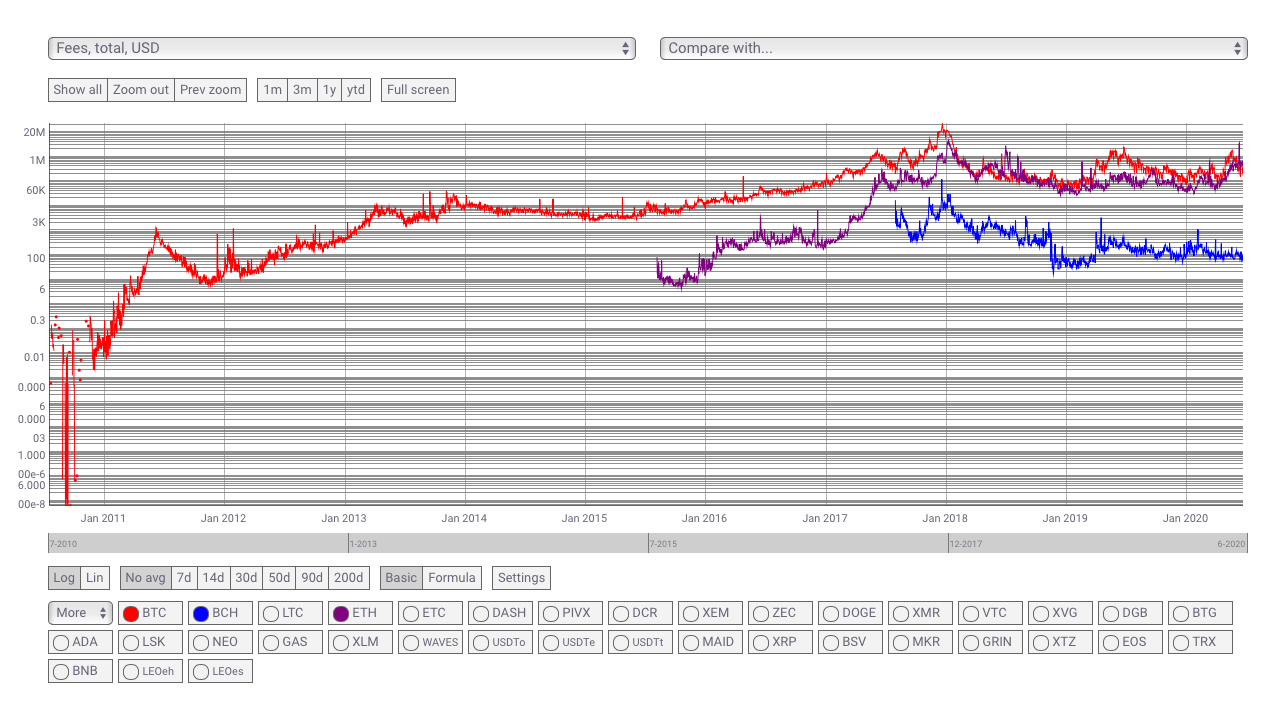Toggle ETH series with purple marker
This screenshot has width=1280, height=720.
[360, 613]
